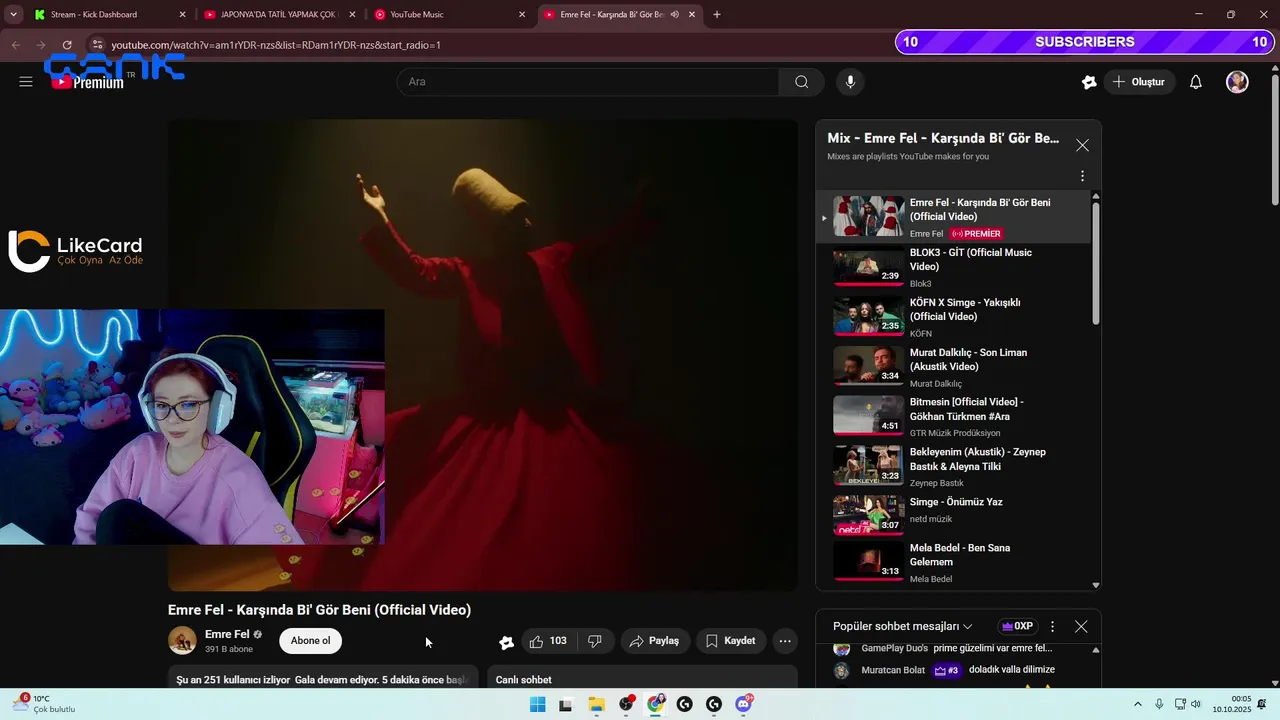Play Simge - Önümüz Yaz
This screenshot has height=720, width=1280.
[962, 516]
